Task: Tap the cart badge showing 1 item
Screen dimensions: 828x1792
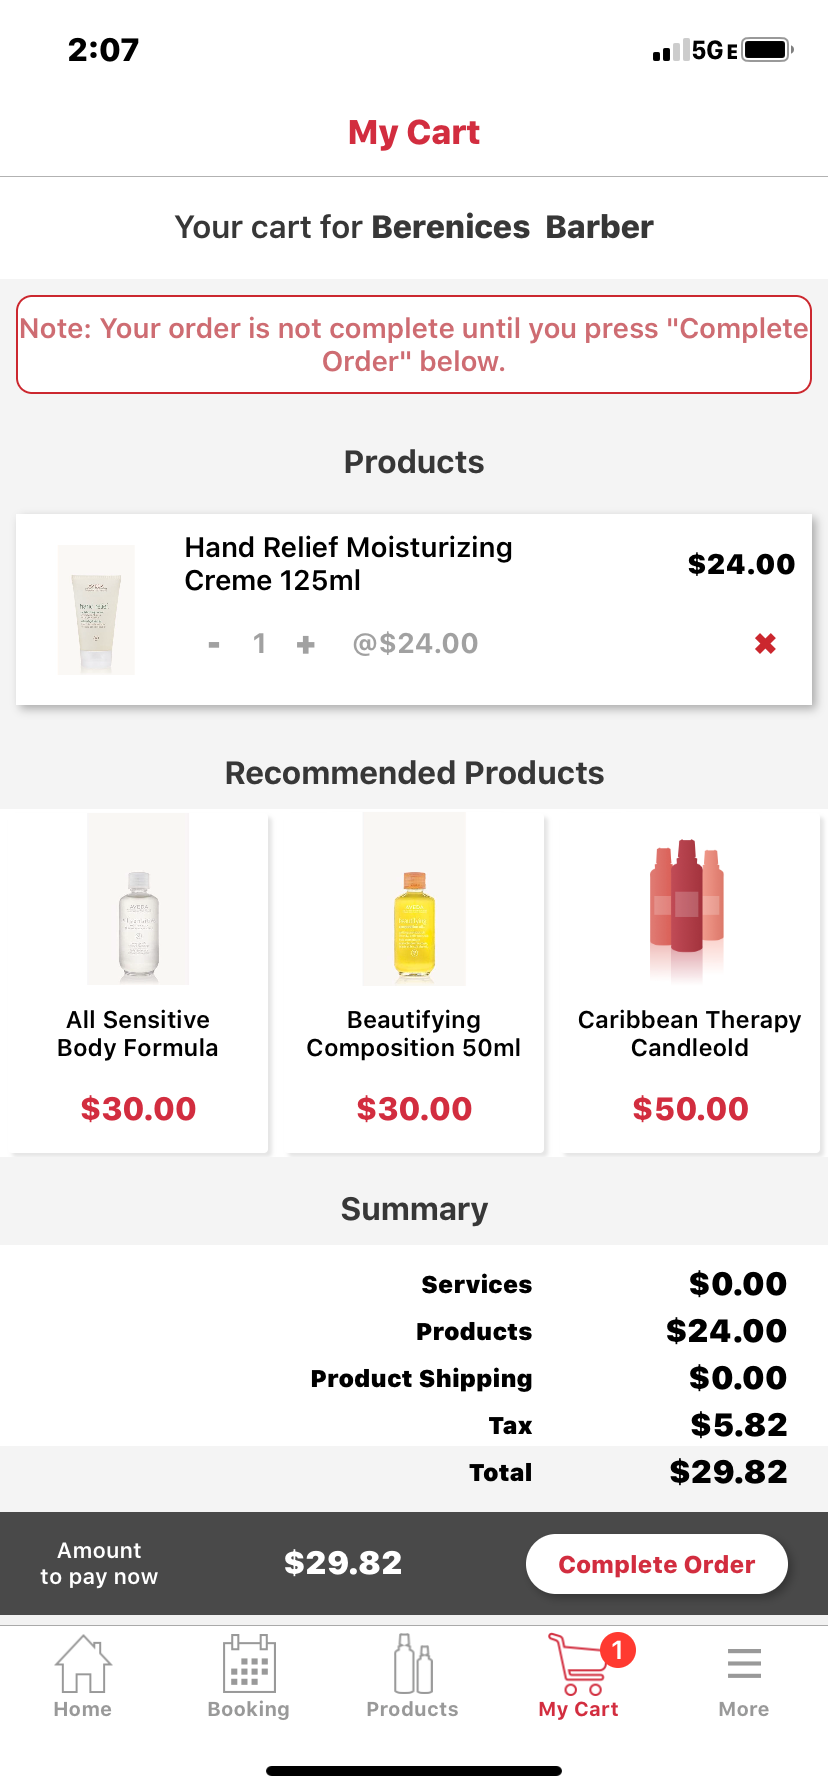Action: tap(617, 1650)
